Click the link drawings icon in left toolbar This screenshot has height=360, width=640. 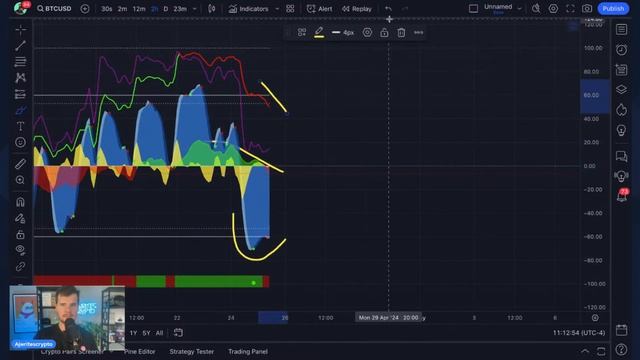(x=20, y=267)
